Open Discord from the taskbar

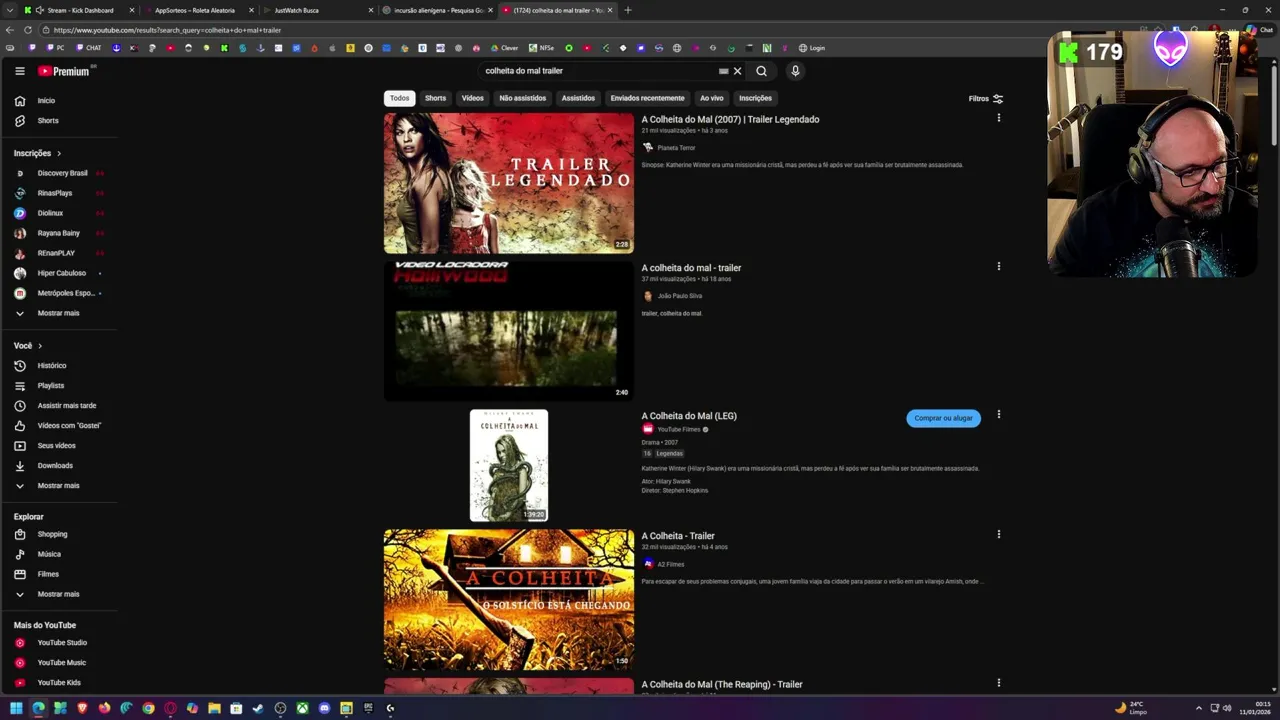click(324, 708)
